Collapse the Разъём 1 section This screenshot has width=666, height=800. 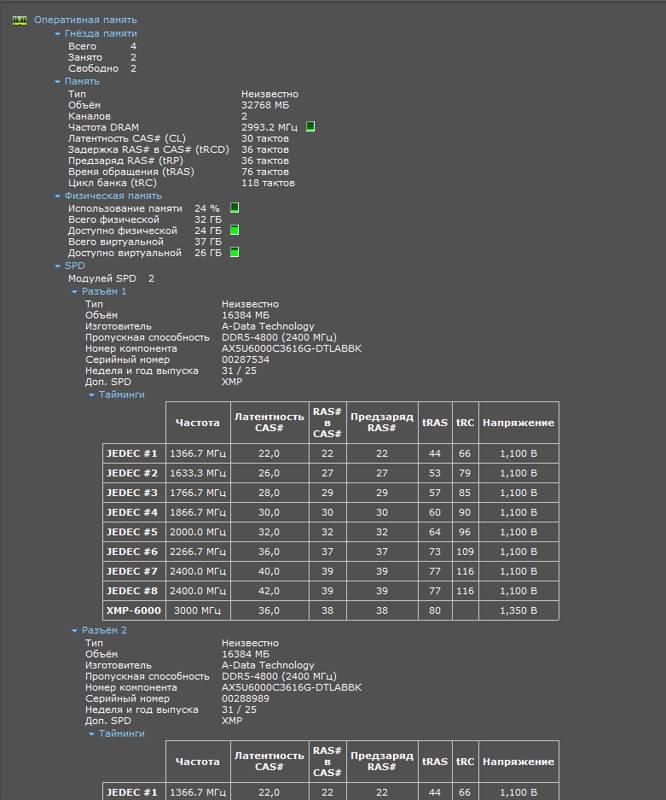point(75,292)
